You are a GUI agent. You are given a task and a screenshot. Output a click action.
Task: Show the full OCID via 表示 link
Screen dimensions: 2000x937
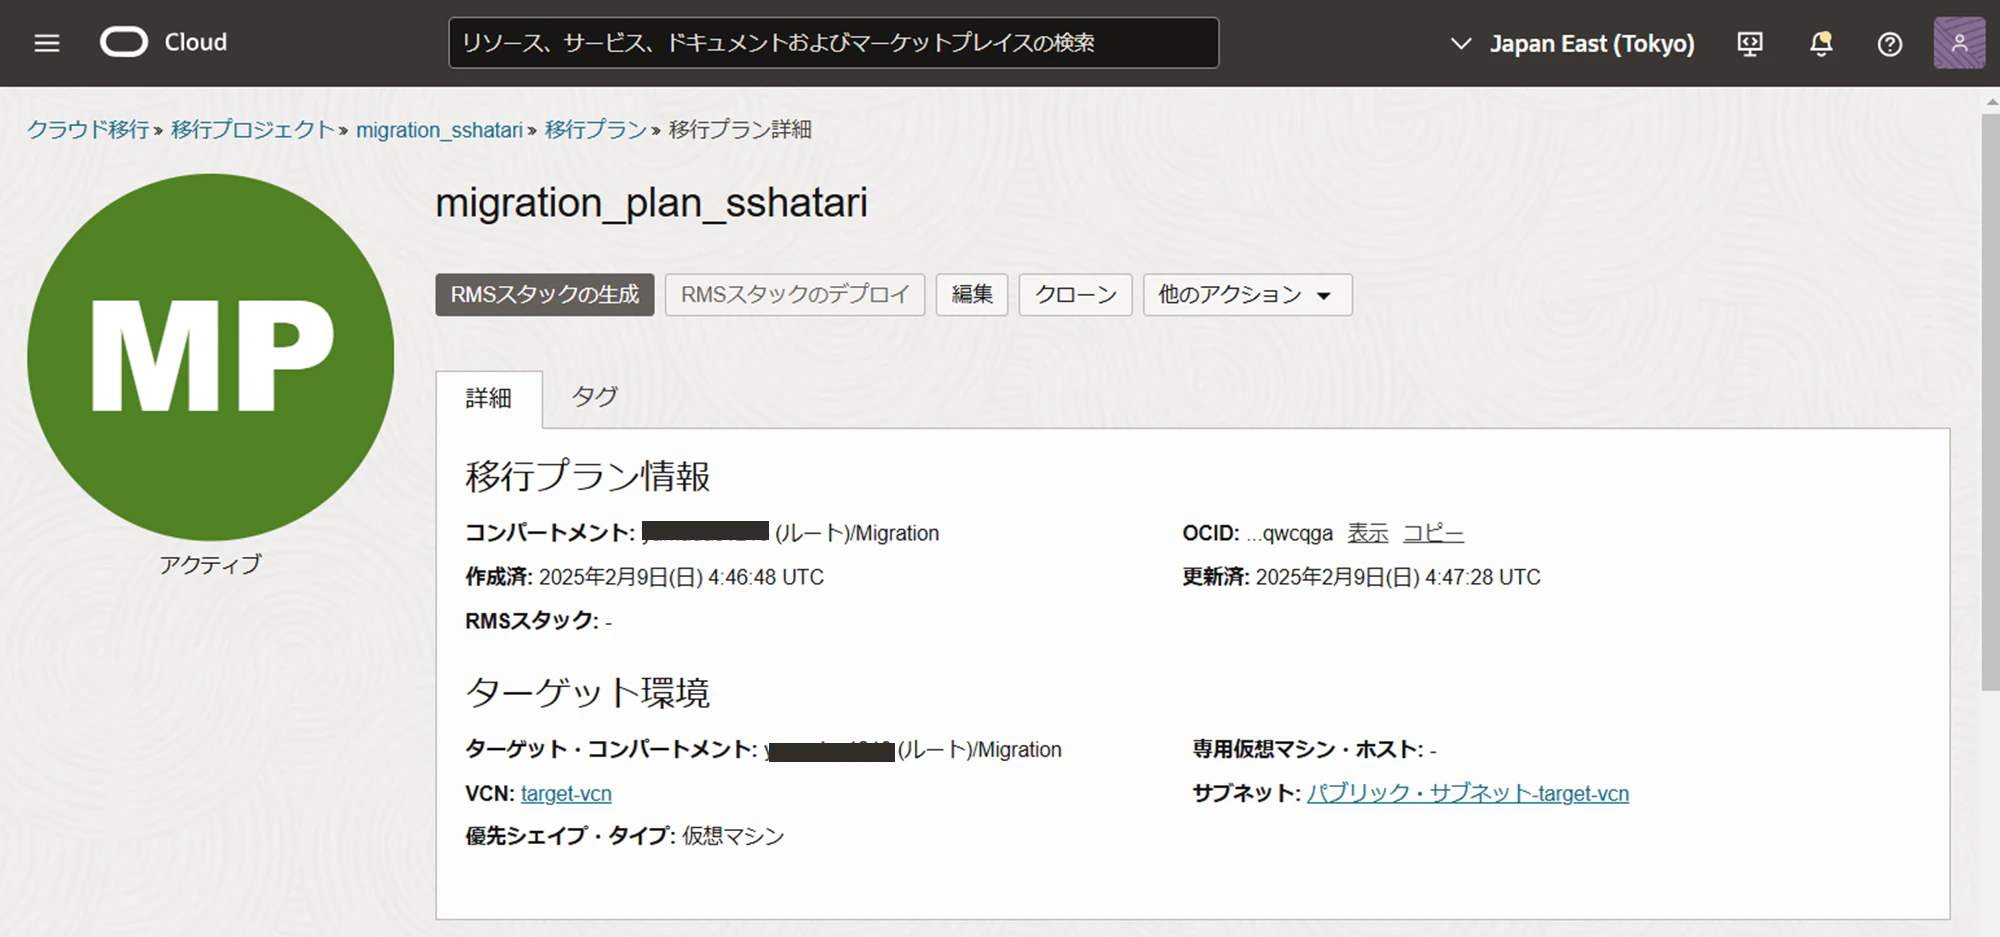[x=1367, y=533]
